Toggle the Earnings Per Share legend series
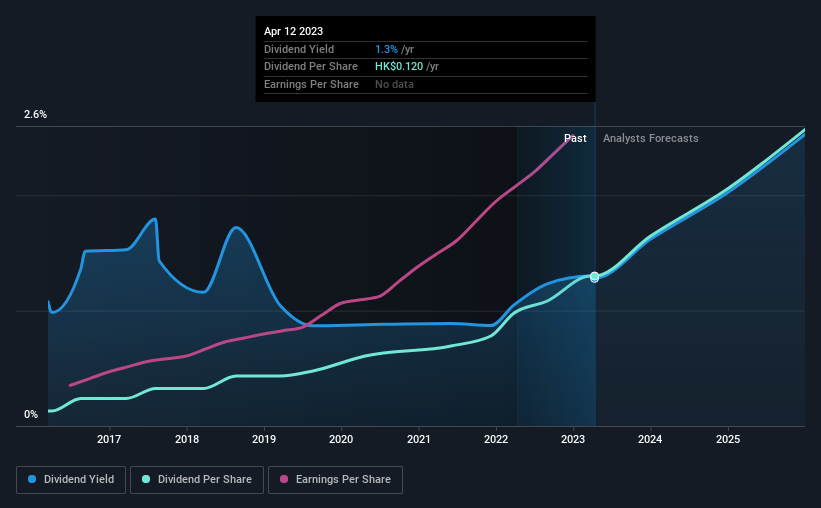 point(335,480)
